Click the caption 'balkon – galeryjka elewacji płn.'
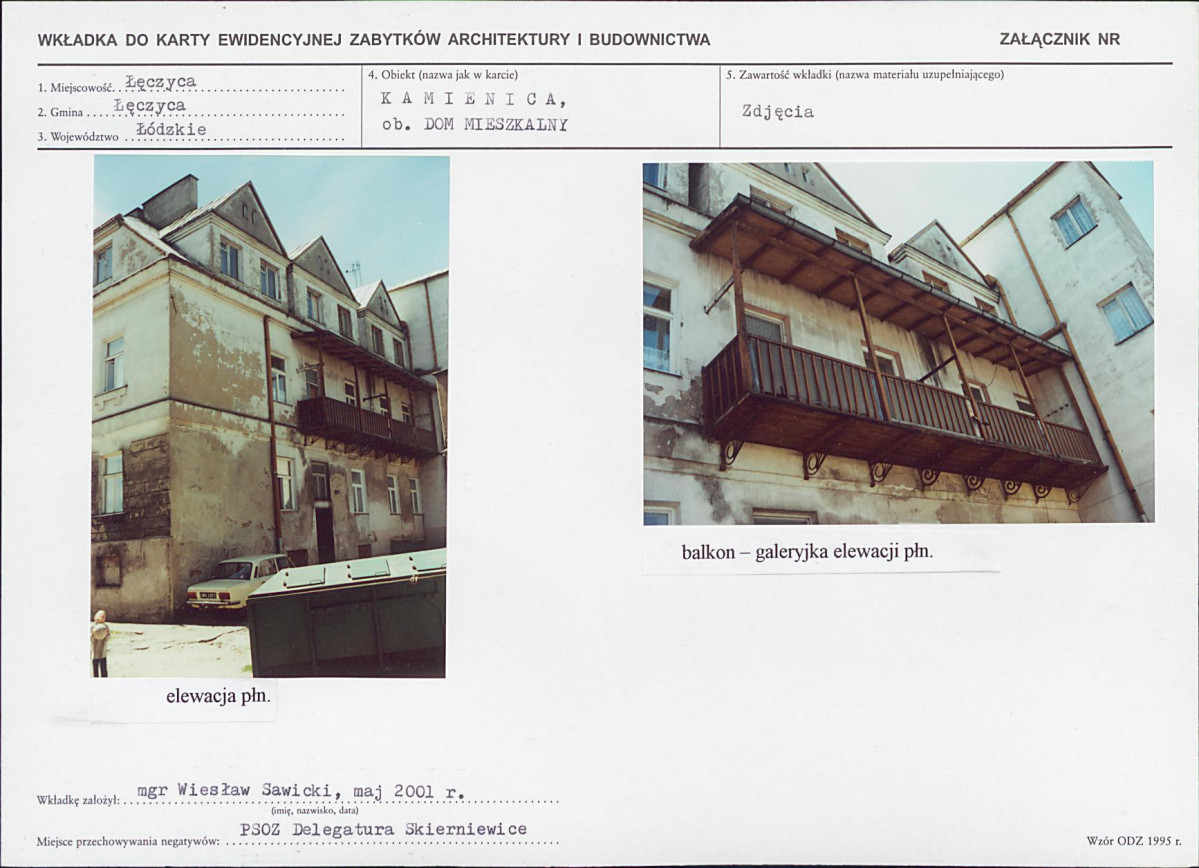This screenshot has height=868, width=1199. [x=807, y=551]
